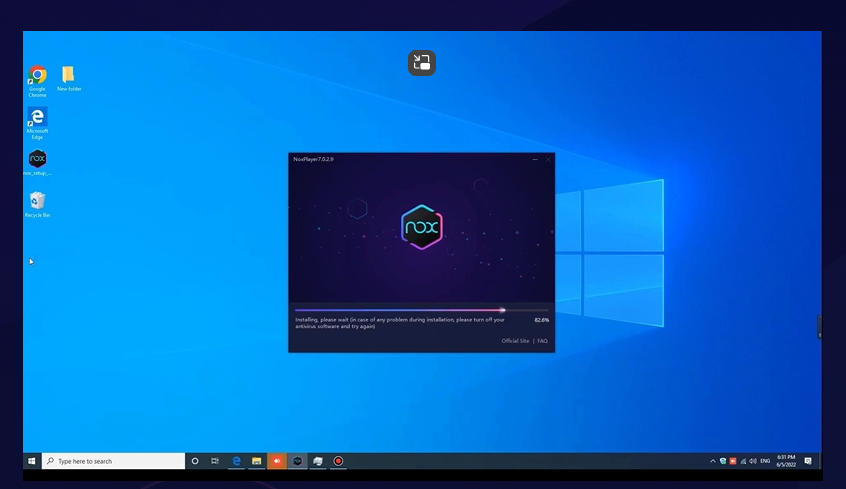Open the Windows Start menu
Image resolution: width=846 pixels, height=489 pixels.
(32, 461)
